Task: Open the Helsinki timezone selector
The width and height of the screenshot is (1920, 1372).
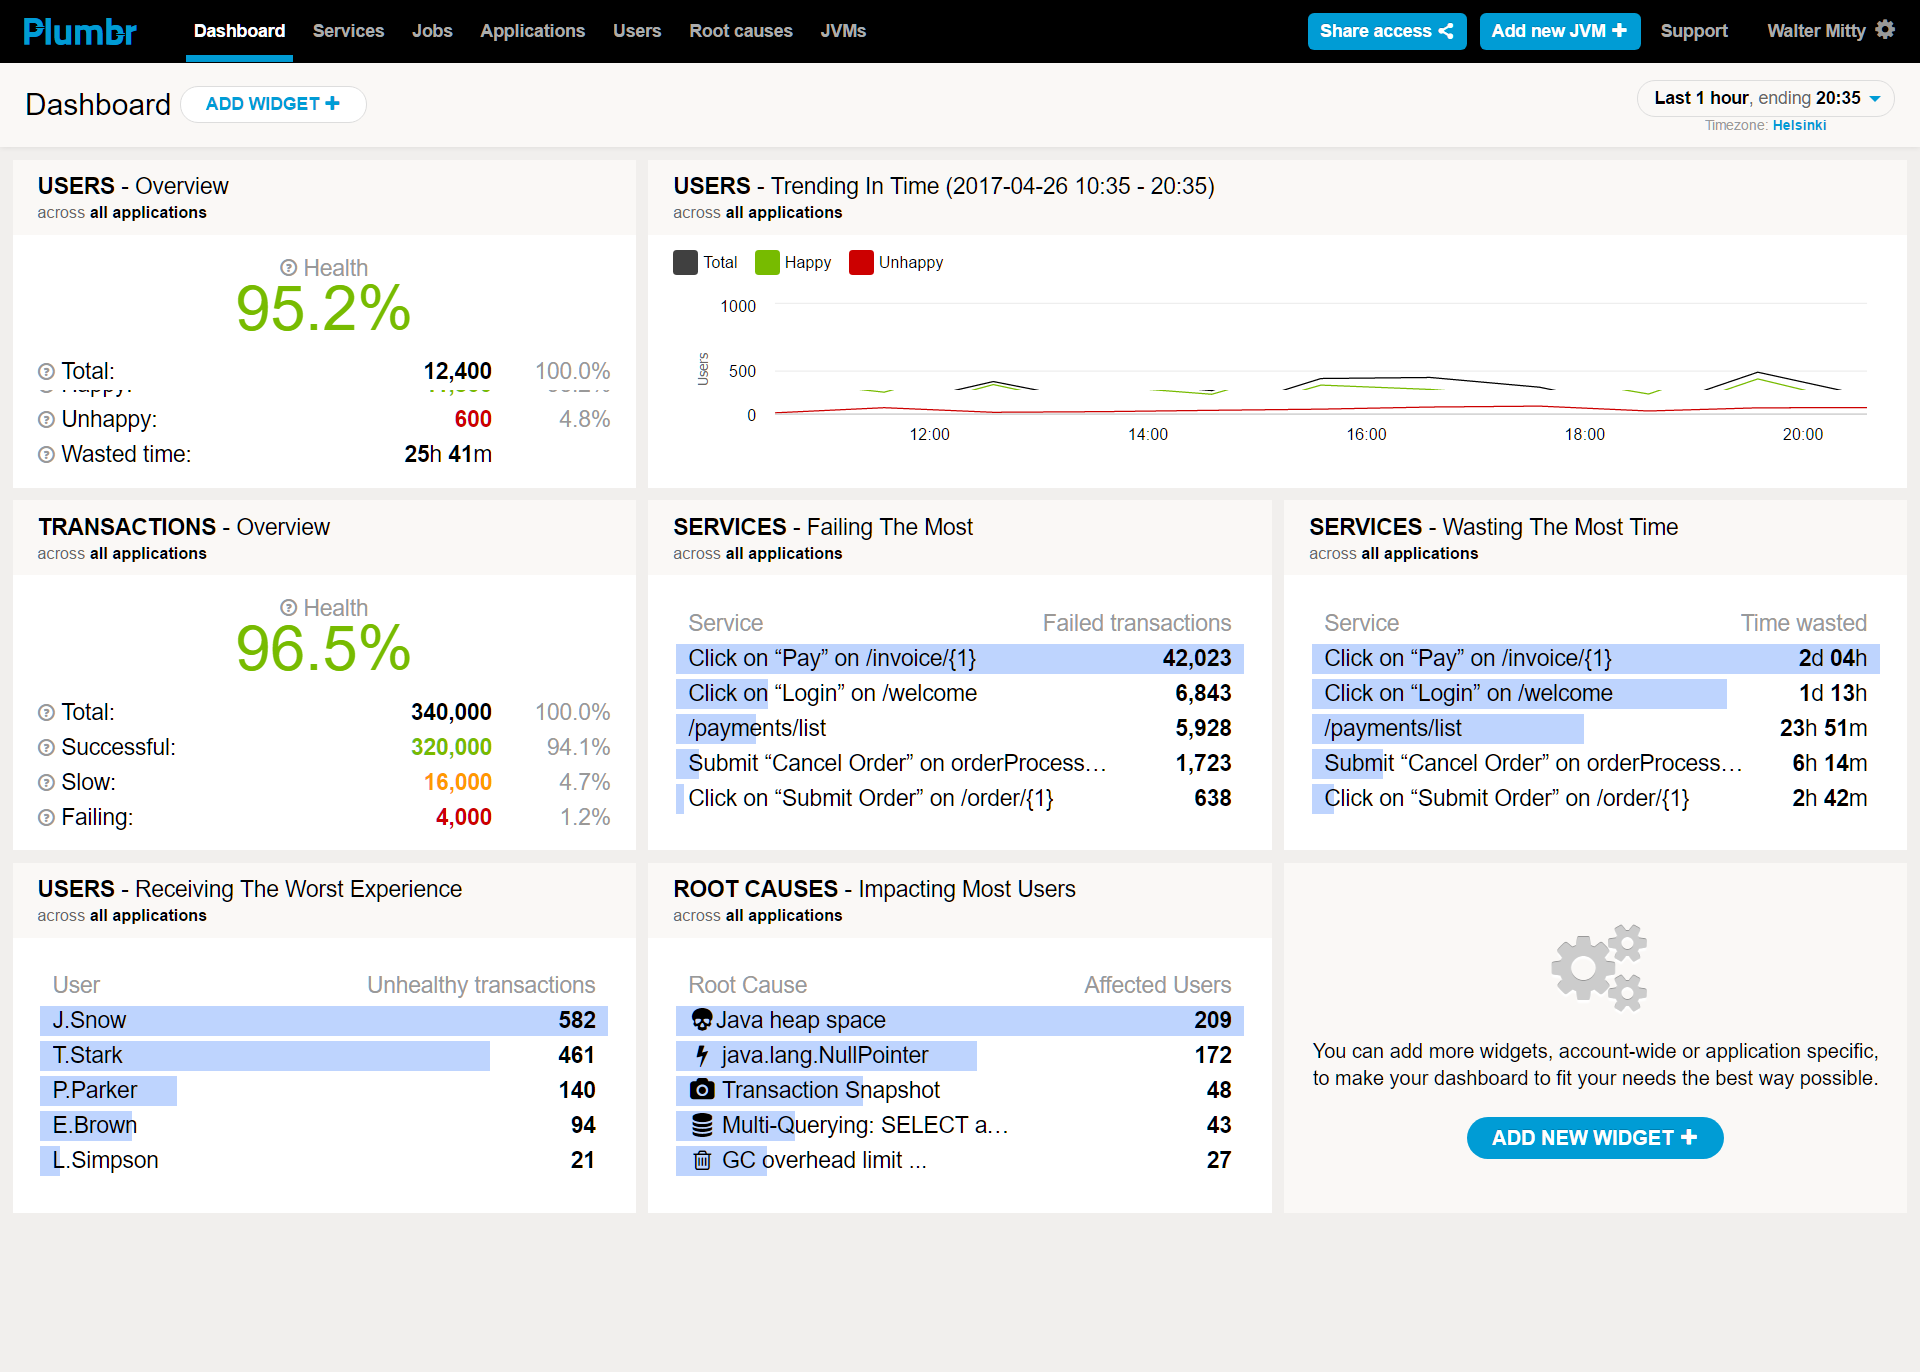Action: tap(1799, 125)
